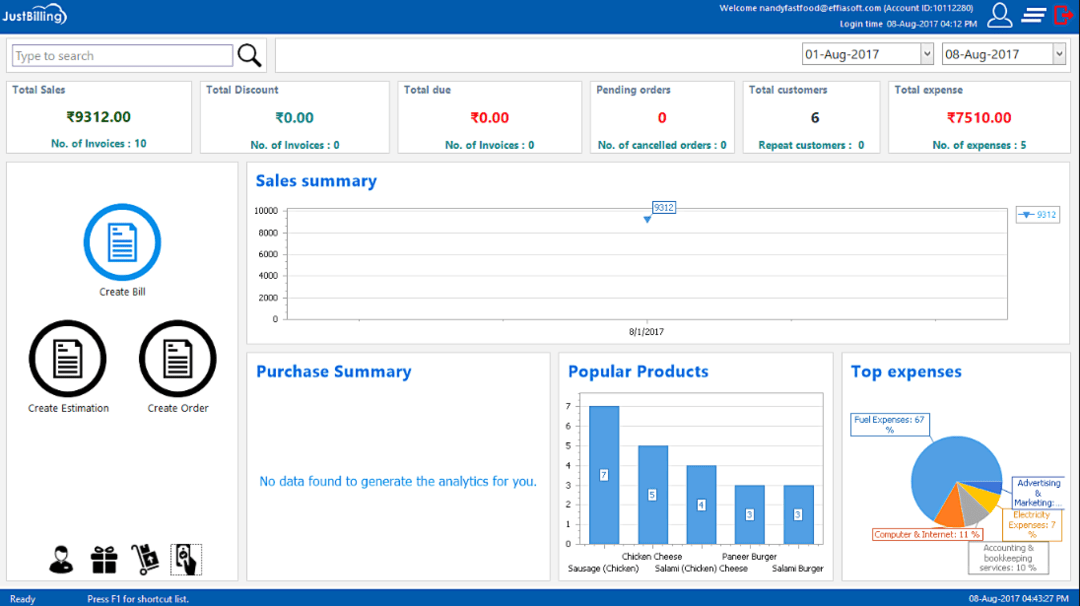Viewport: 1080px width, 606px height.
Task: Log out using the red exit icon
Action: click(1063, 15)
